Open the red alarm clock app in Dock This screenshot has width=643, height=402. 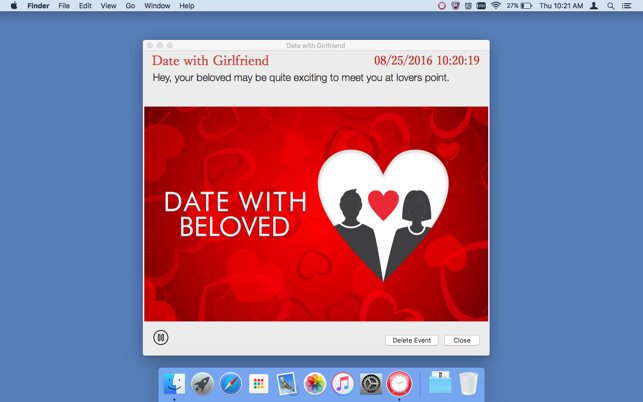[399, 384]
